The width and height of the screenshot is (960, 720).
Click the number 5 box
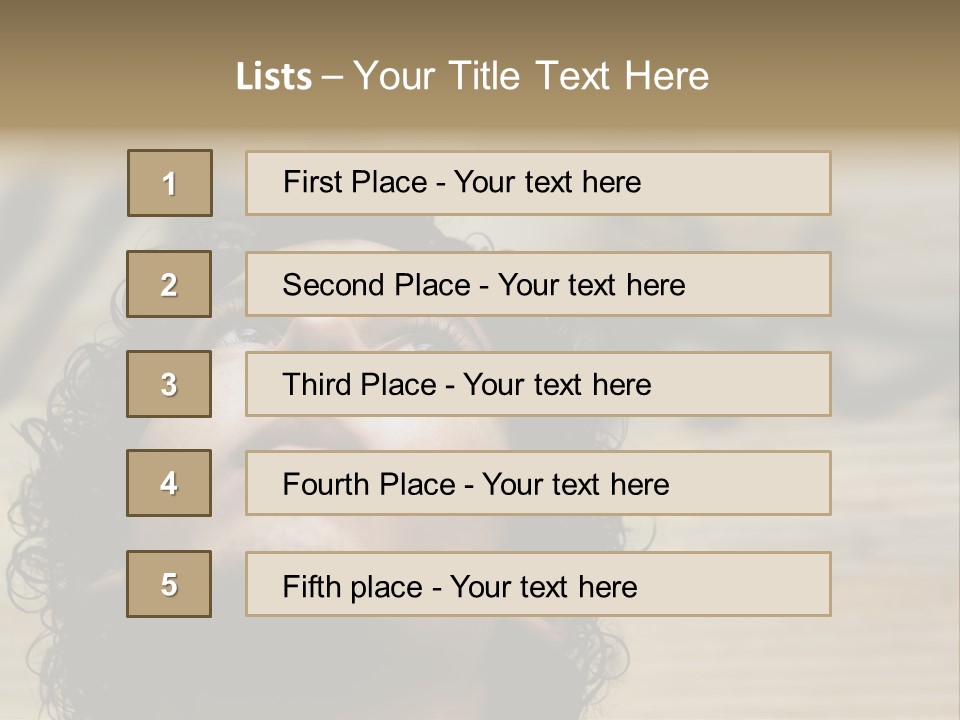(169, 584)
